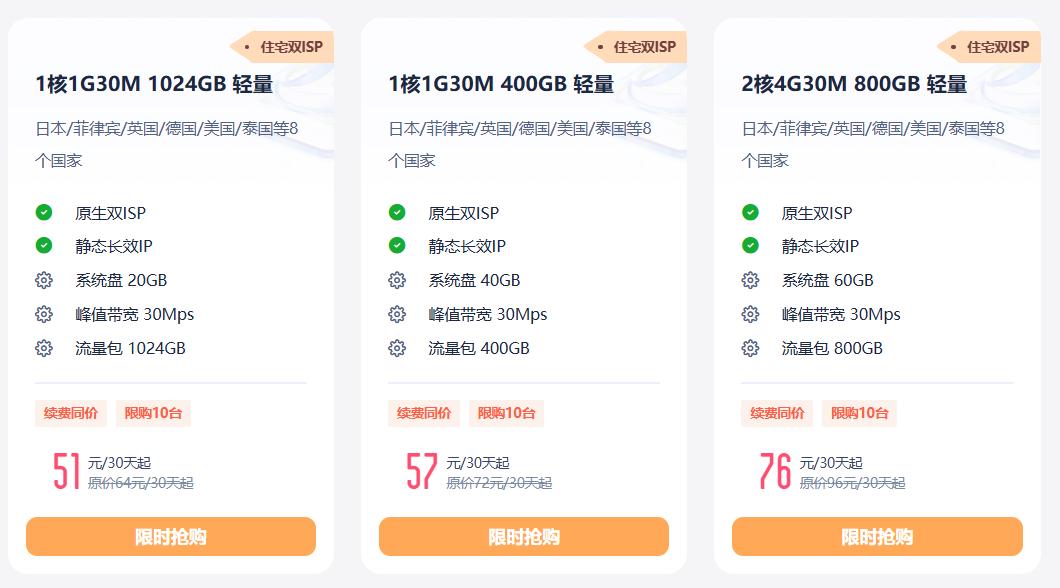This screenshot has height=588, width=1060.
Task: Click 续费同价 badge on the second card
Action: [x=424, y=413]
